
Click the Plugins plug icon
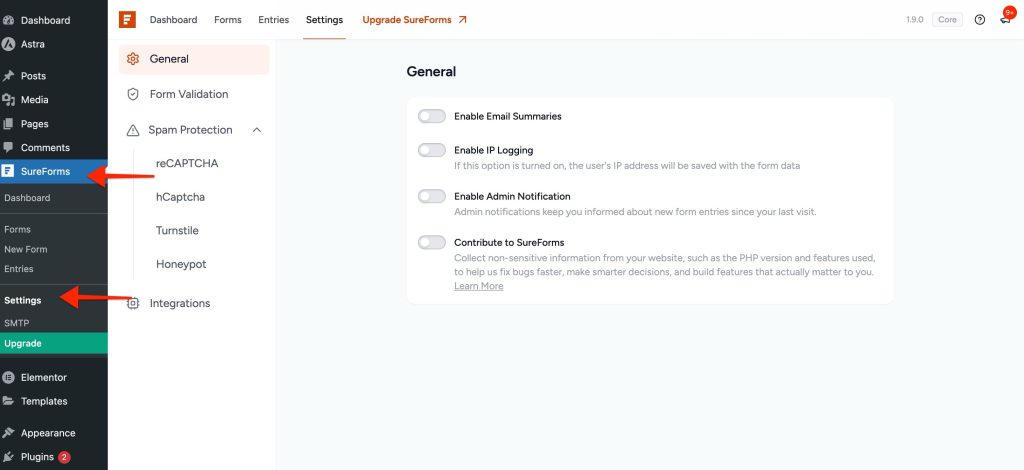tap(8, 457)
